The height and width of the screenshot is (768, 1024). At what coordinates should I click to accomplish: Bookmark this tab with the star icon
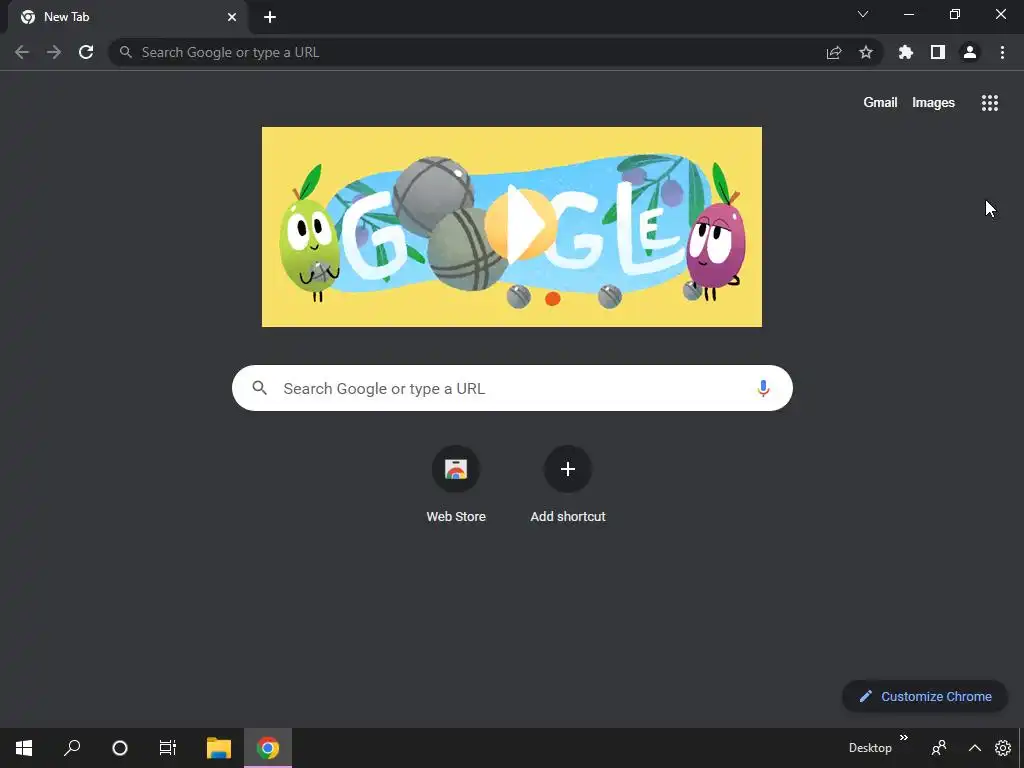coord(866,52)
